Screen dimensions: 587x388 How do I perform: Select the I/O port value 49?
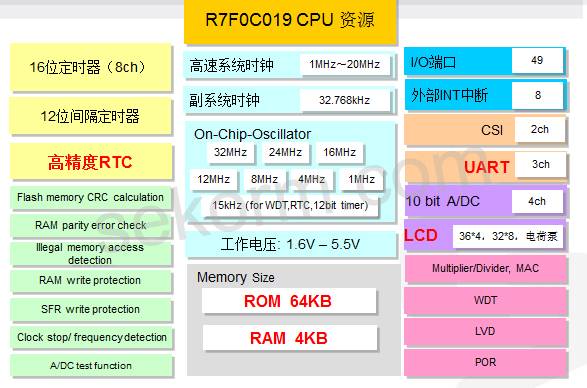[x=537, y=60]
